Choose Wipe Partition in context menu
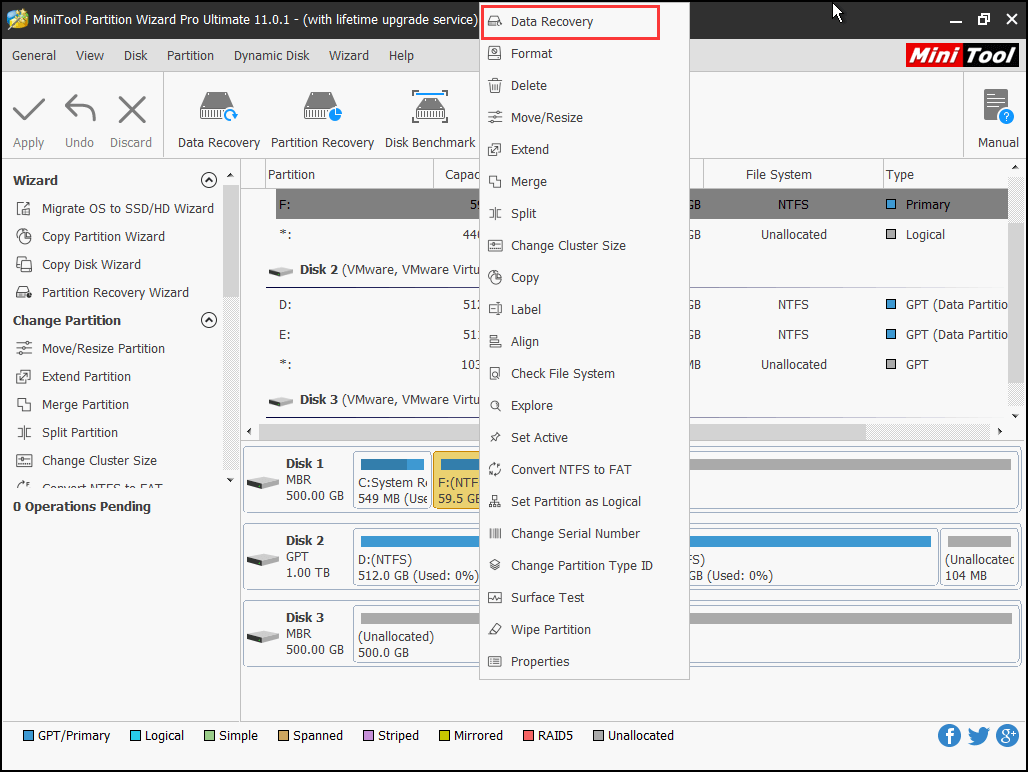The image size is (1028, 772). point(584,630)
